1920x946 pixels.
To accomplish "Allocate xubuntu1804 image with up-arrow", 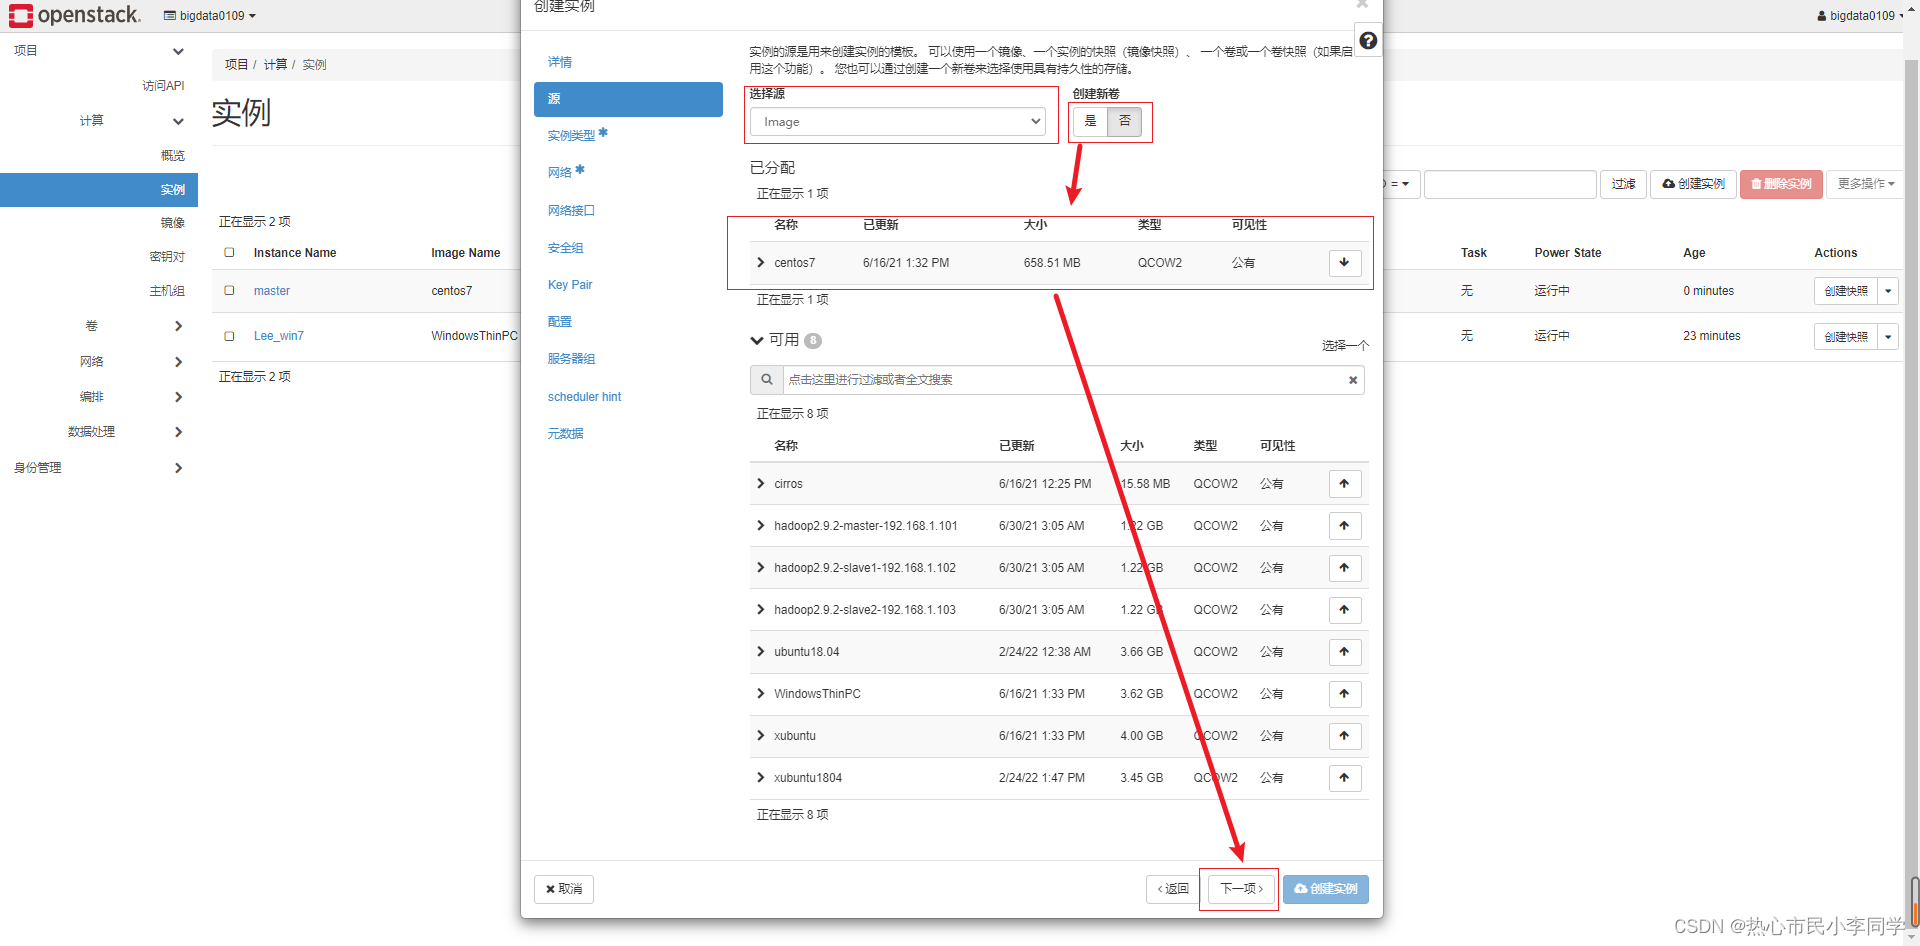I will coord(1345,778).
